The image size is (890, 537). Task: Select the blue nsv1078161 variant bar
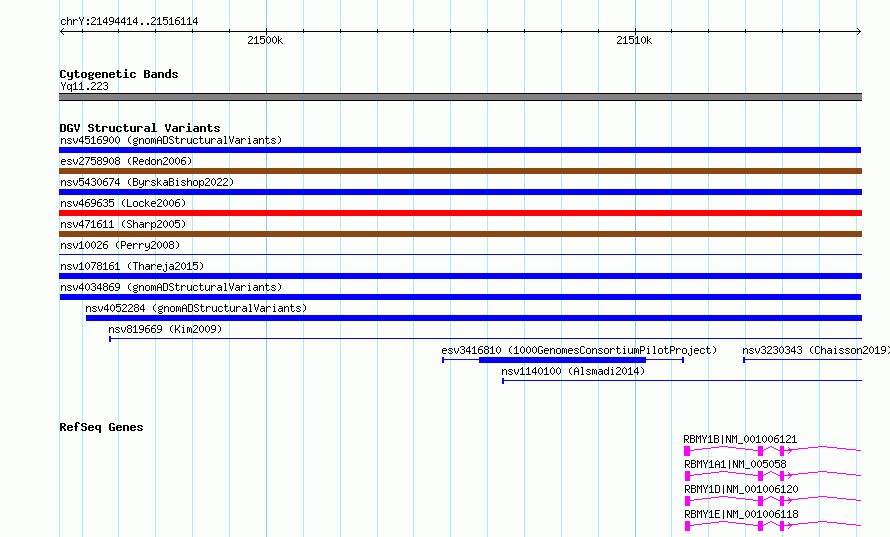(x=460, y=276)
